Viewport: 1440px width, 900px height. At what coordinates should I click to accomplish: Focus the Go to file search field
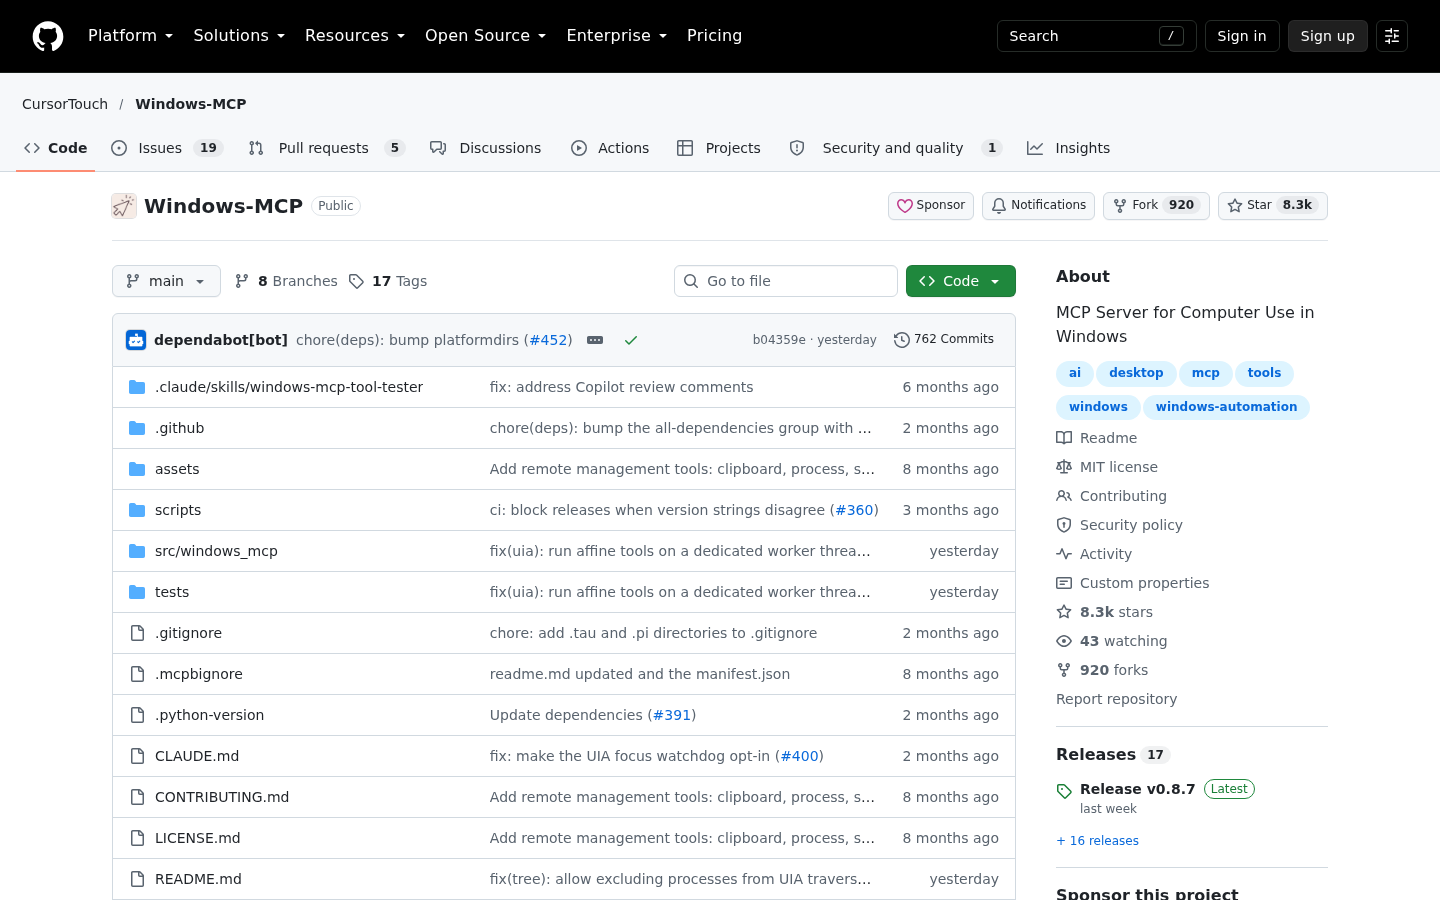[786, 281]
